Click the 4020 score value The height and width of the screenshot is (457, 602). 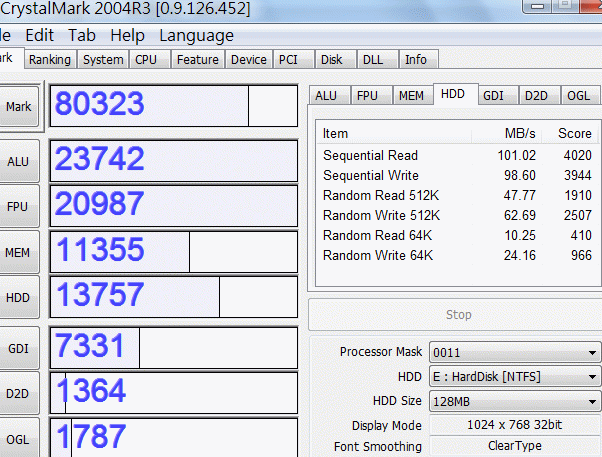pyautogui.click(x=577, y=155)
